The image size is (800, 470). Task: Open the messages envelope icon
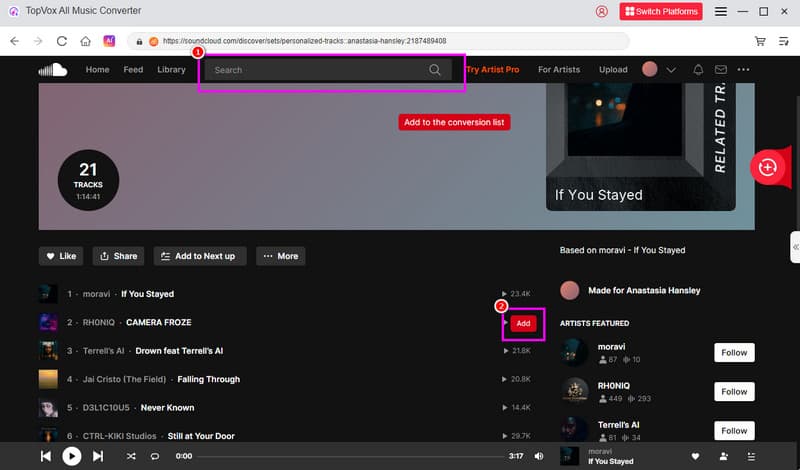coord(720,69)
